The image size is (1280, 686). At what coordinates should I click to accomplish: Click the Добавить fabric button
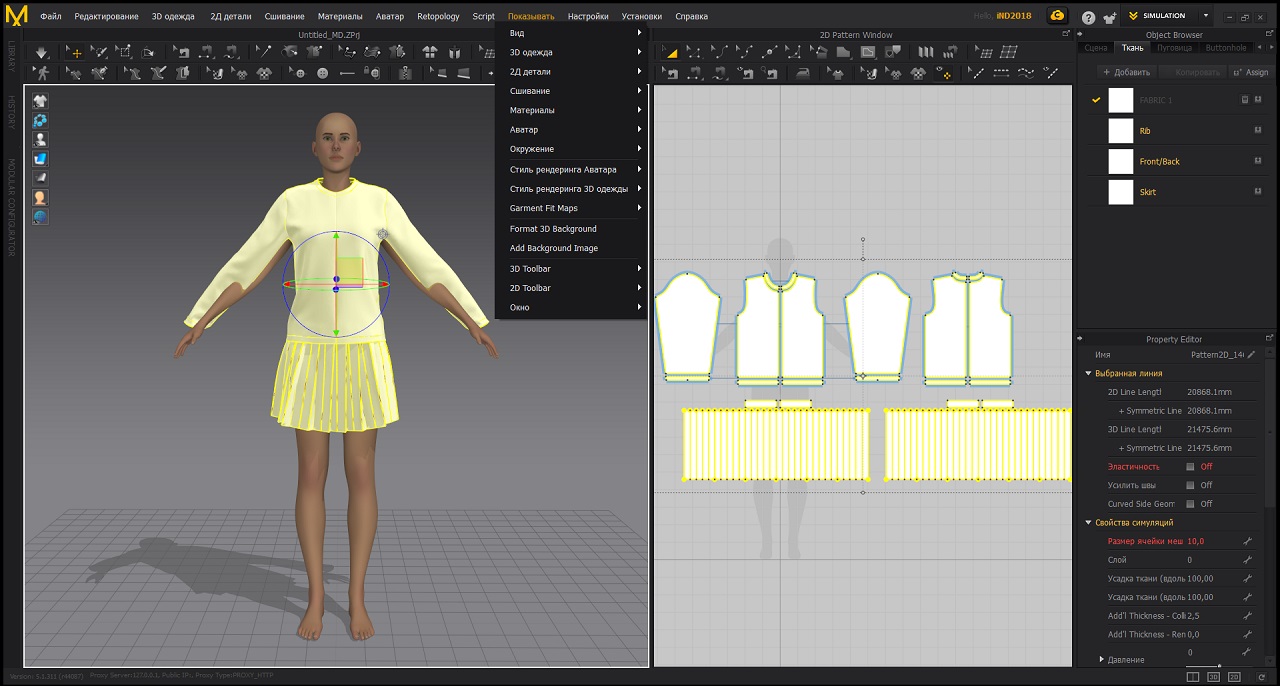[x=1127, y=72]
